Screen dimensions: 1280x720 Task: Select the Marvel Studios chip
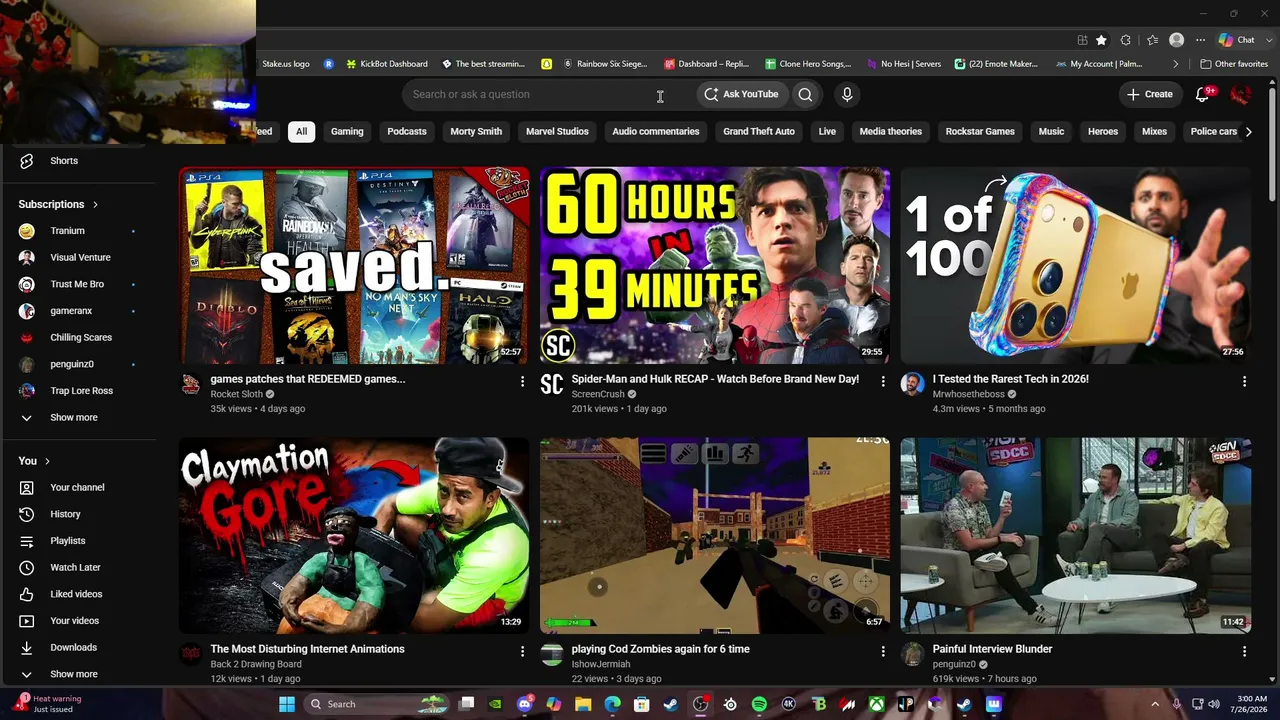tap(557, 131)
